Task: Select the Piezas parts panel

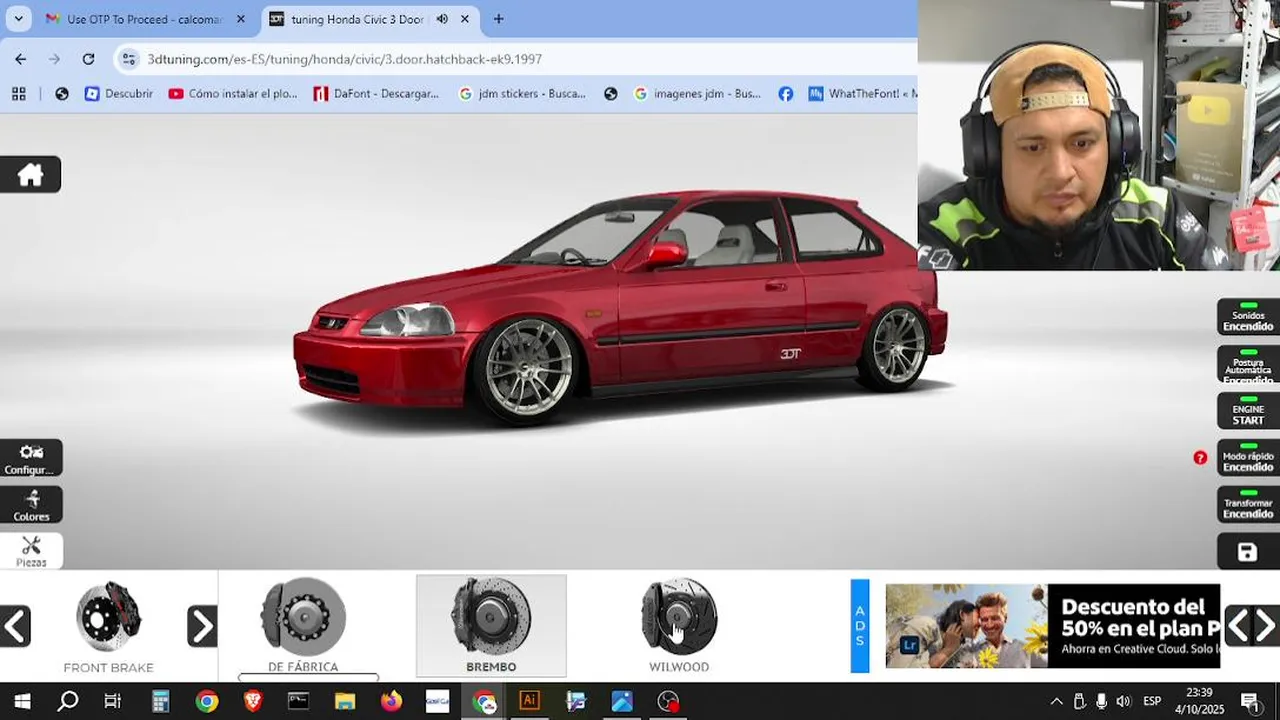Action: [31, 551]
